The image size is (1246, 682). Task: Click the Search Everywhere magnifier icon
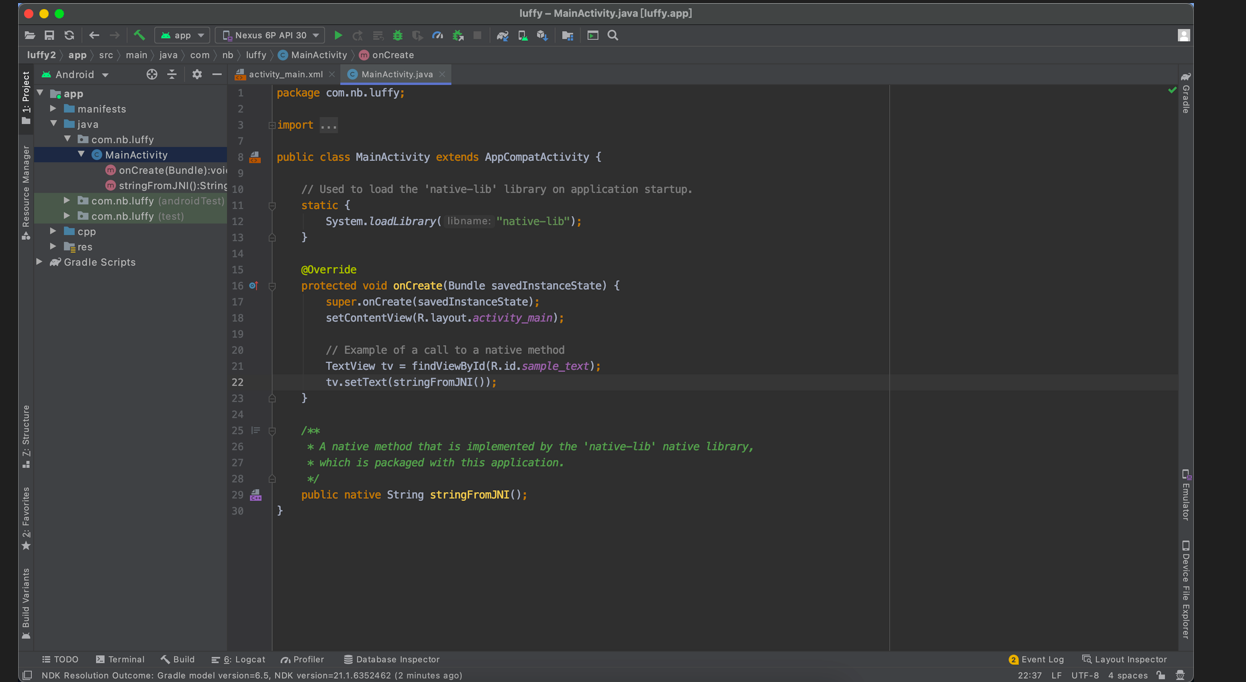[x=613, y=35]
